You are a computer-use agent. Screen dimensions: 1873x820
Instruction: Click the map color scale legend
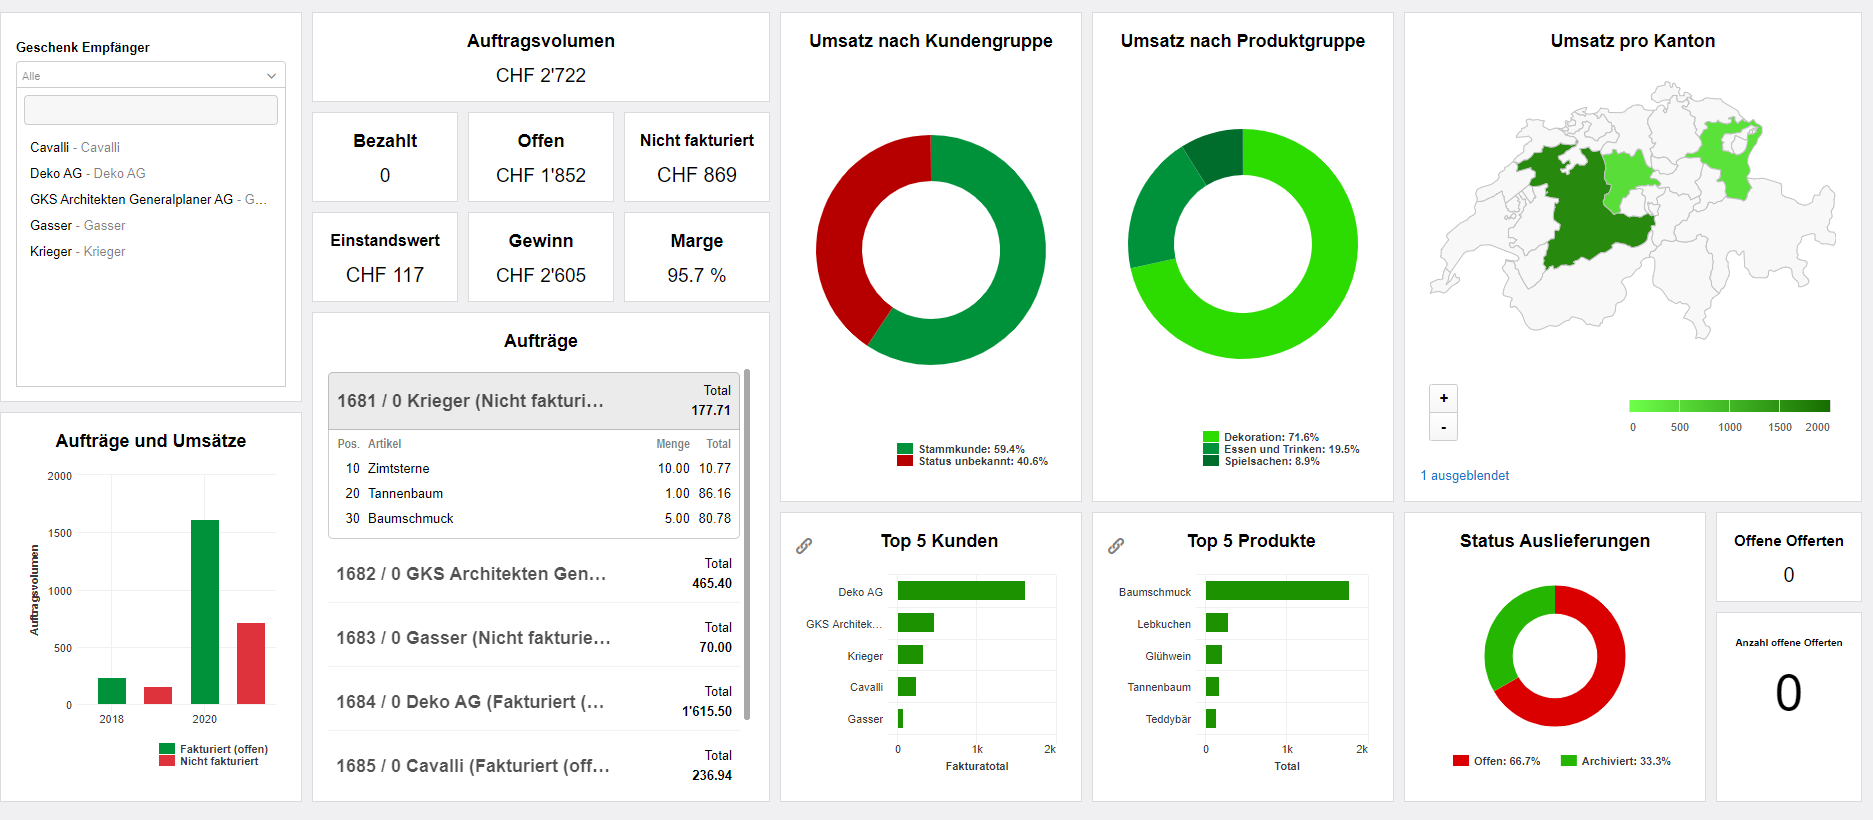coord(1729,406)
